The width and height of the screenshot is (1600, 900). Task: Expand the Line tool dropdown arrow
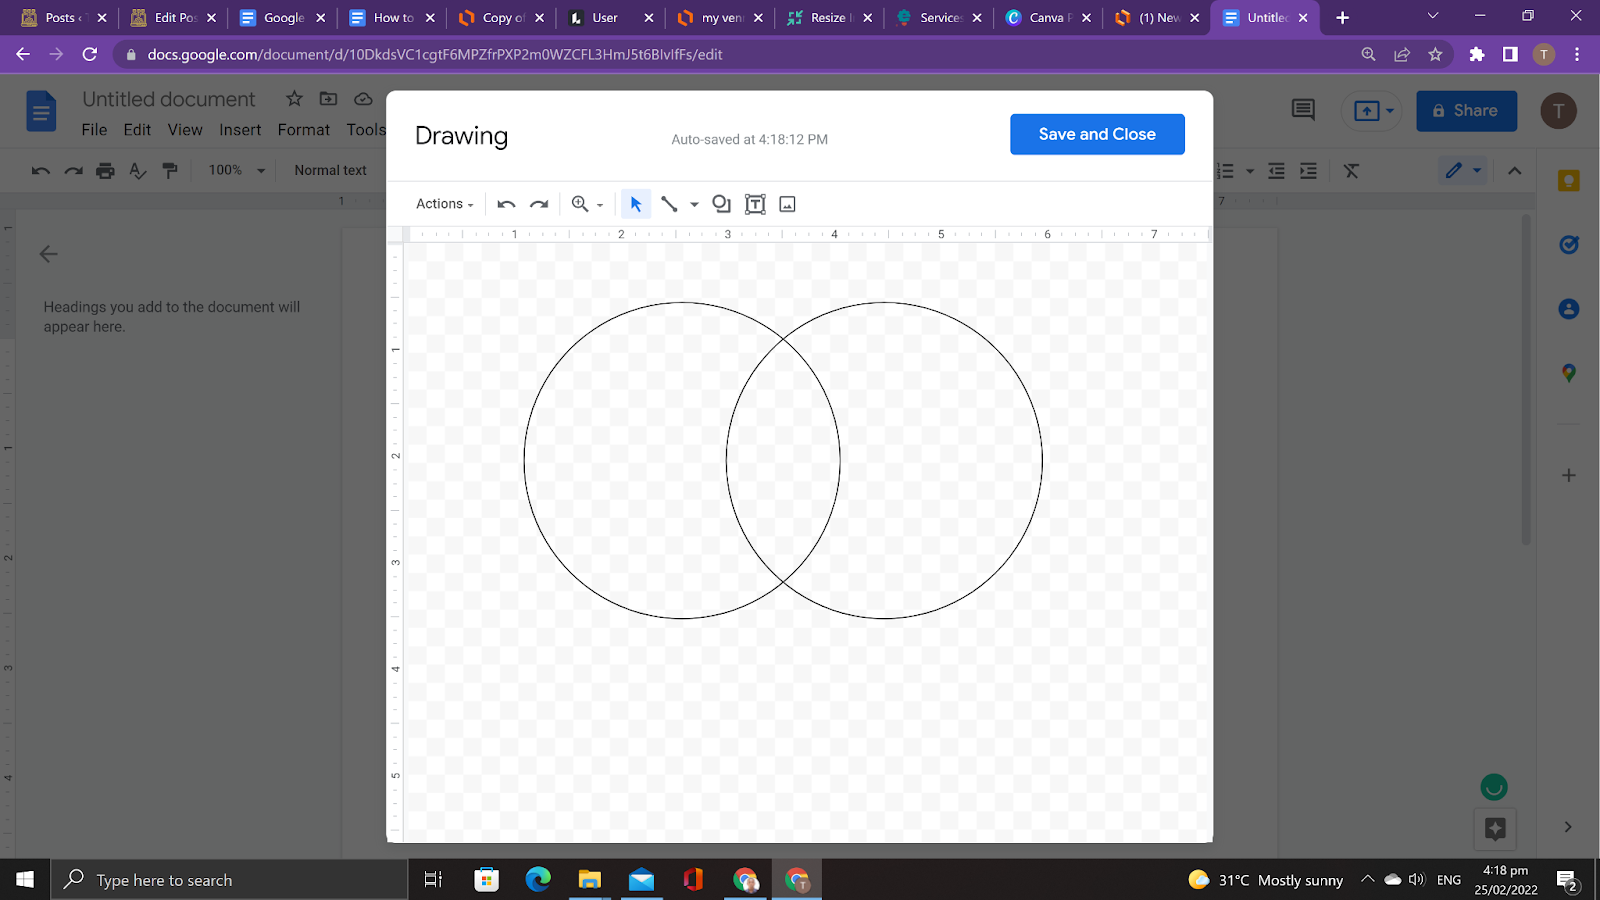point(694,205)
